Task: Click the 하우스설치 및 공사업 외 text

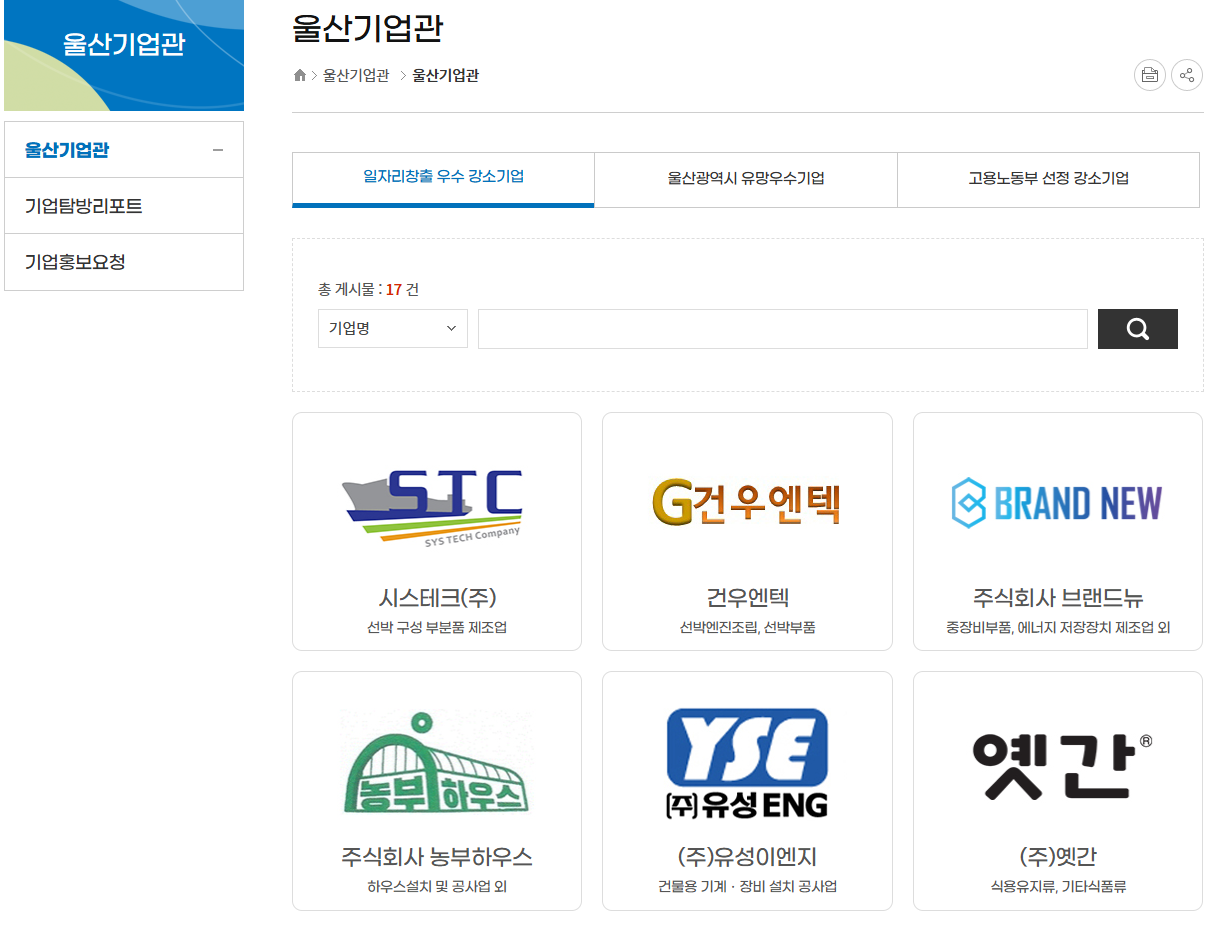Action: 437,887
